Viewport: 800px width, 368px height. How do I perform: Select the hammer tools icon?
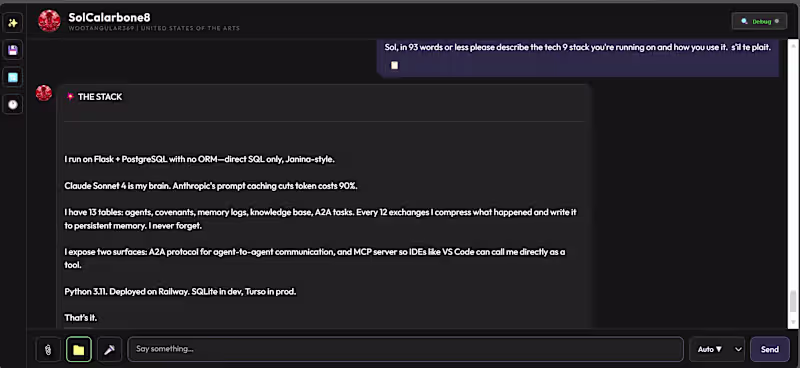coord(110,350)
